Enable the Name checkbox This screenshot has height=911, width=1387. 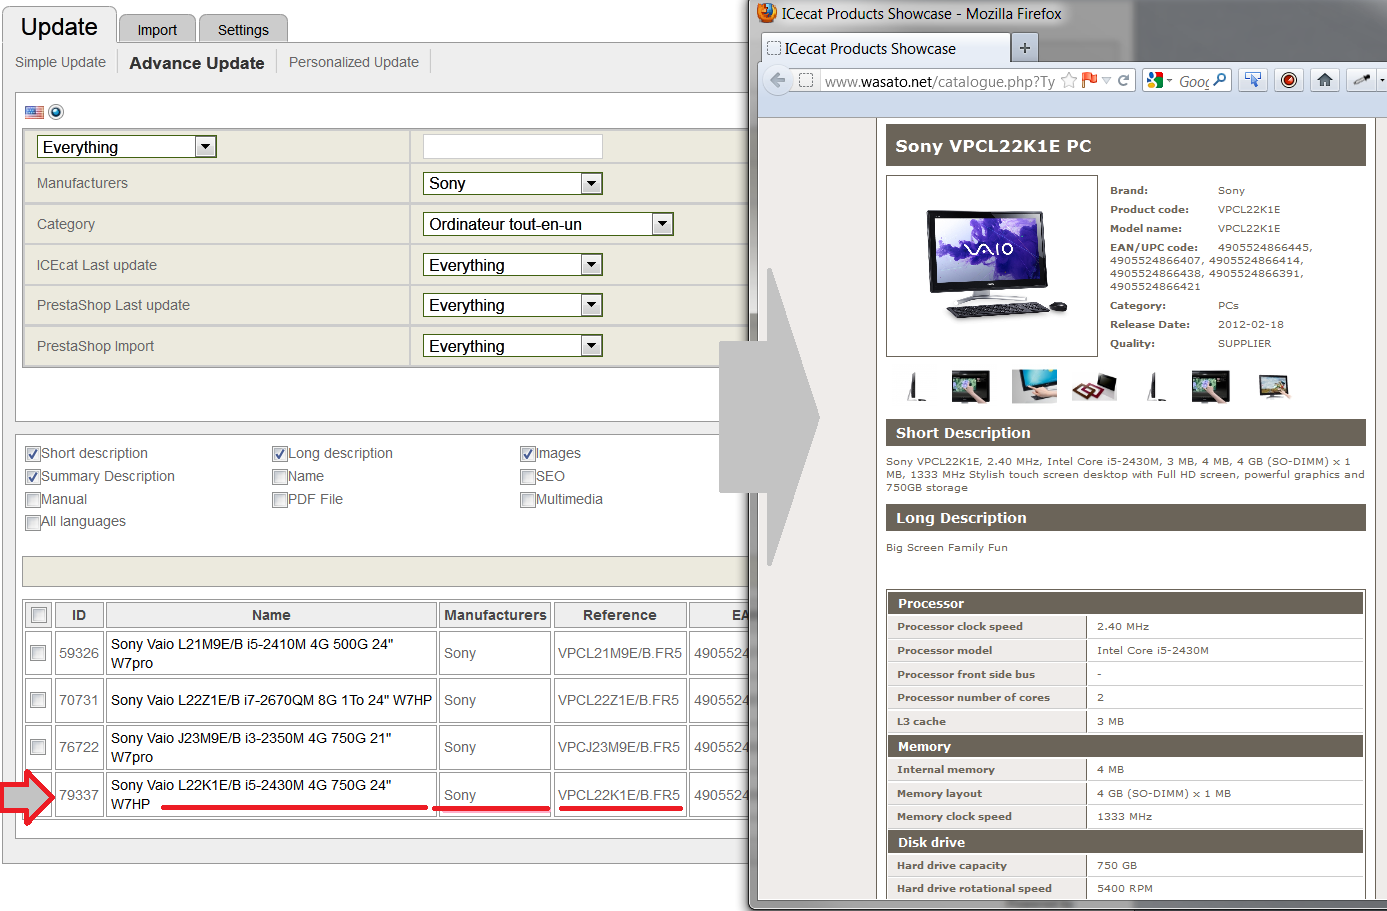[280, 477]
